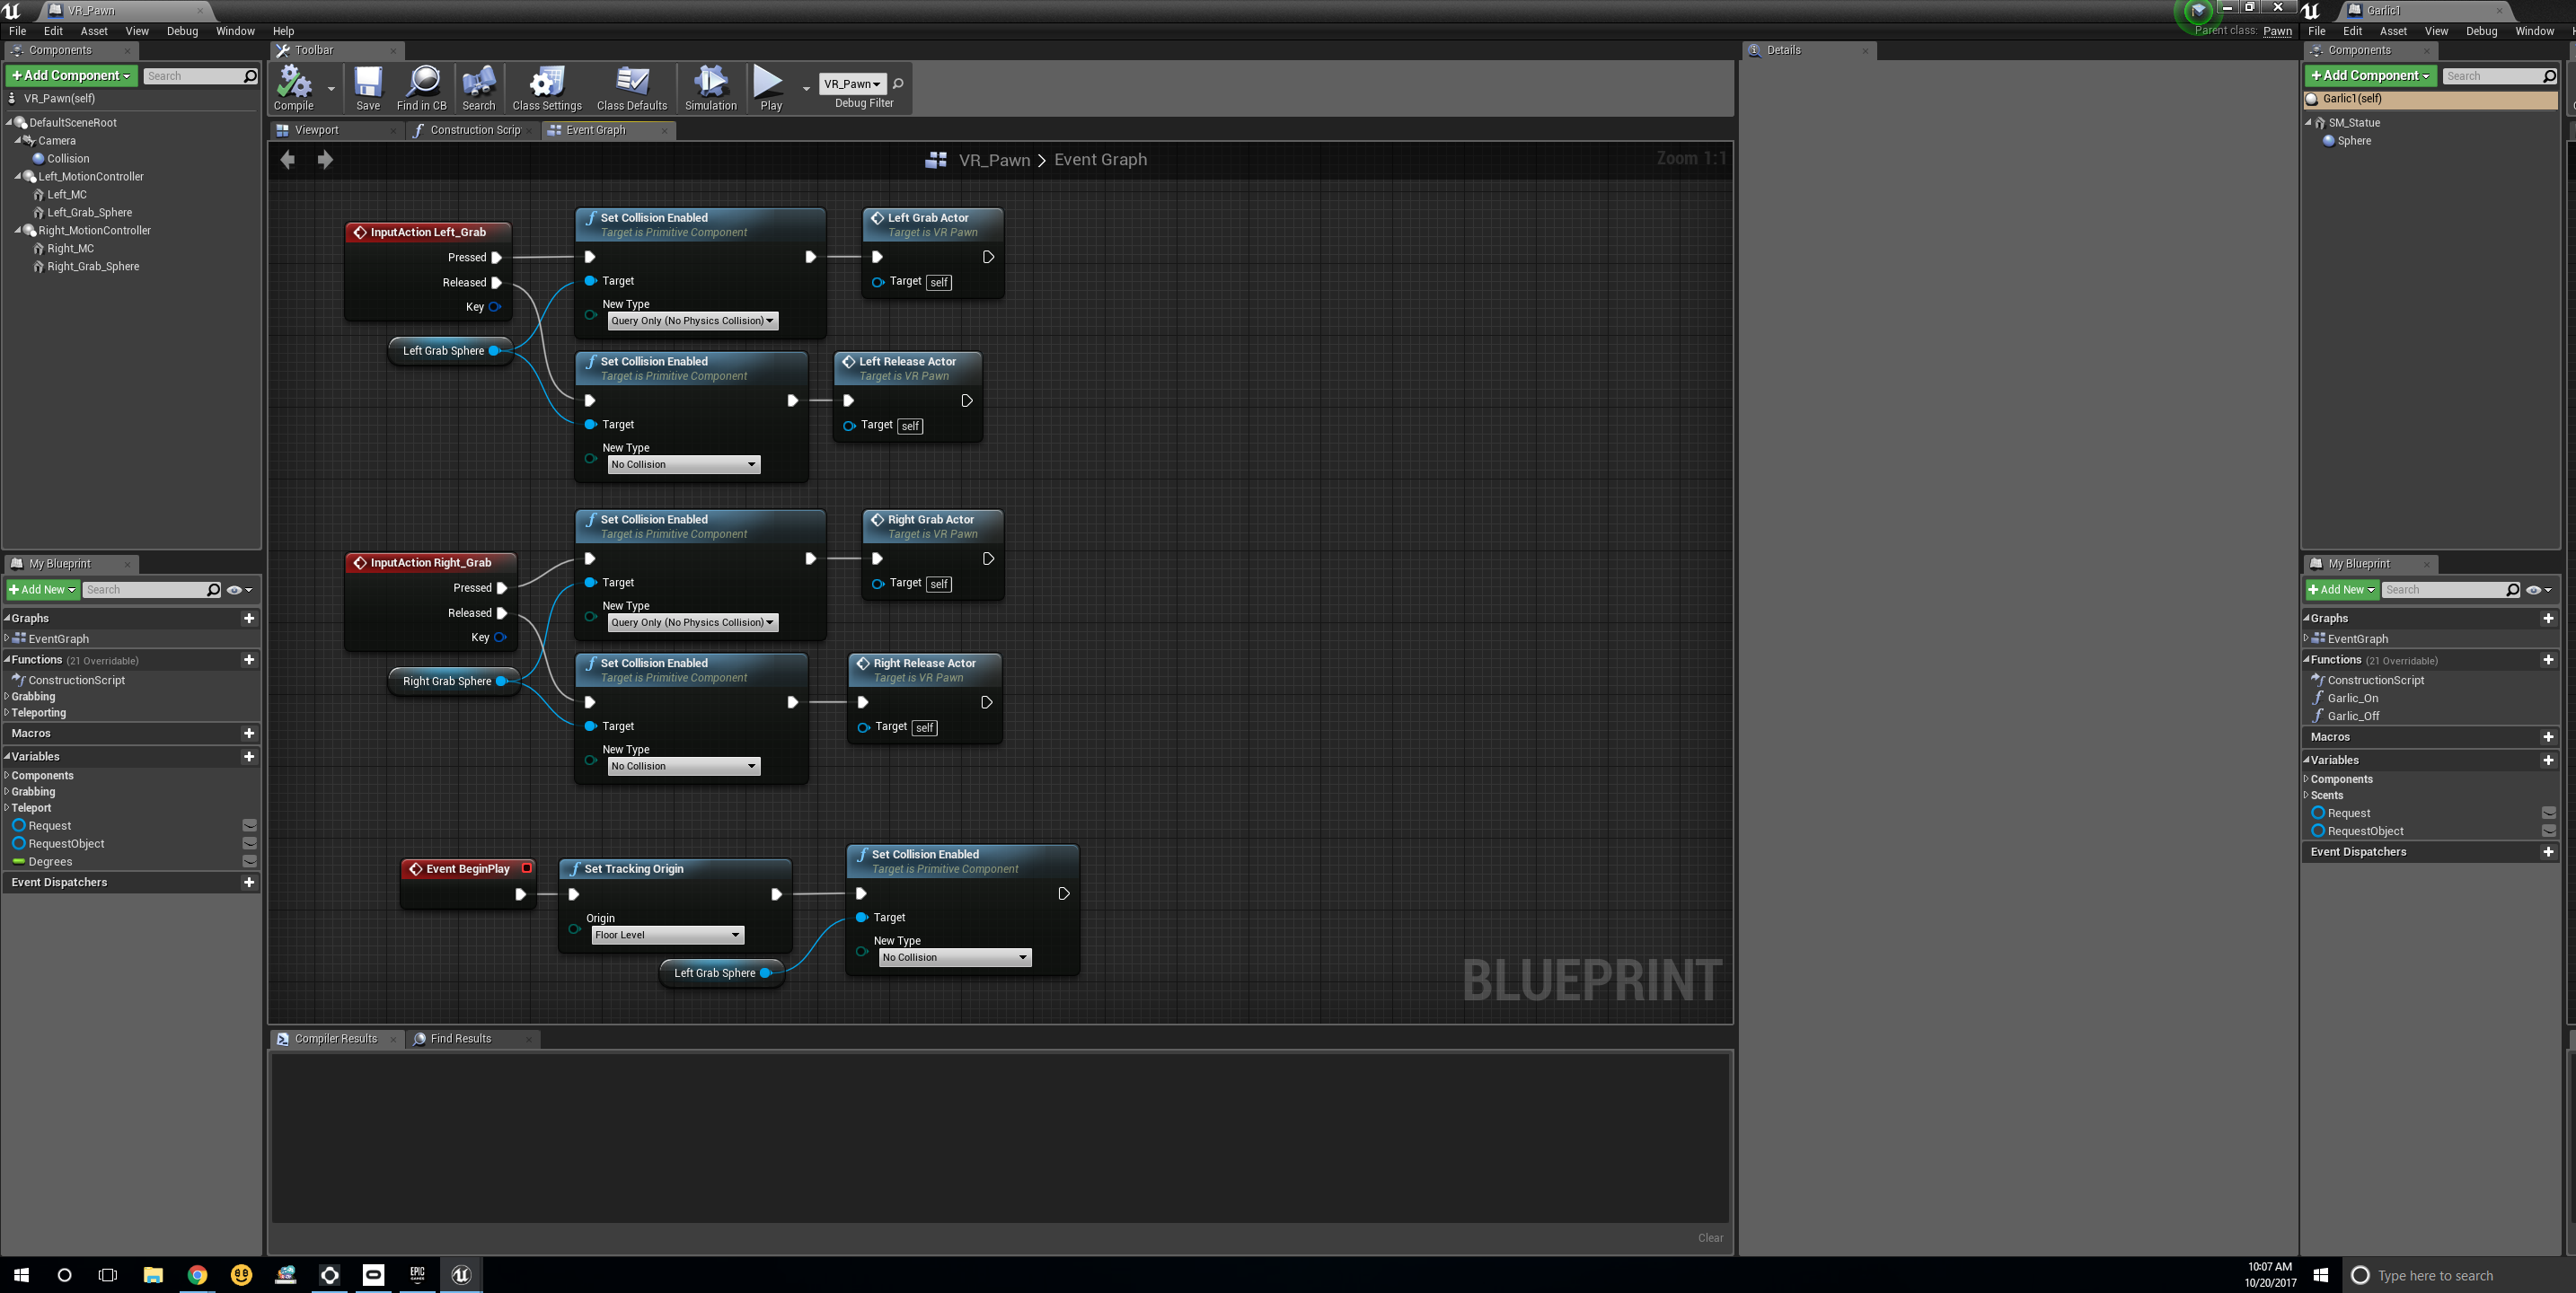Image resolution: width=2576 pixels, height=1293 pixels.
Task: Click the Search toolbar icon
Action: pos(478,87)
